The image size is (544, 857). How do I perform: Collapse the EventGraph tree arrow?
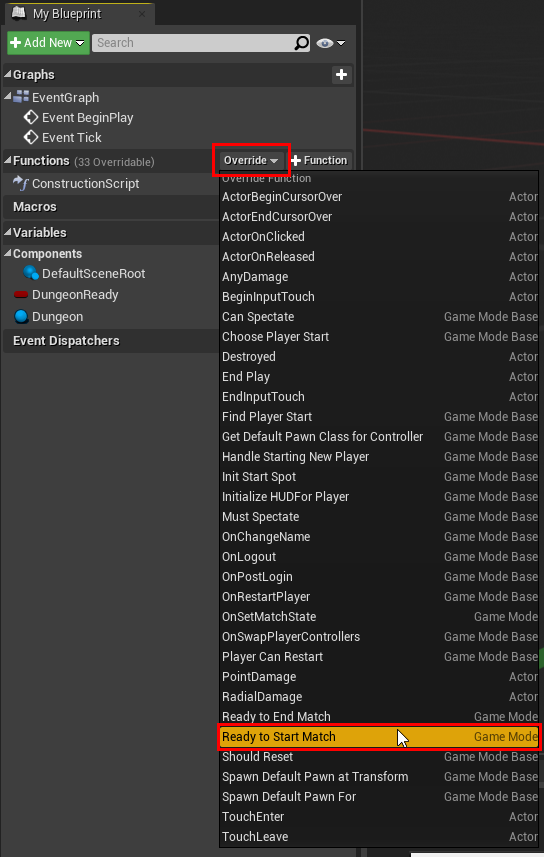pyautogui.click(x=8, y=97)
